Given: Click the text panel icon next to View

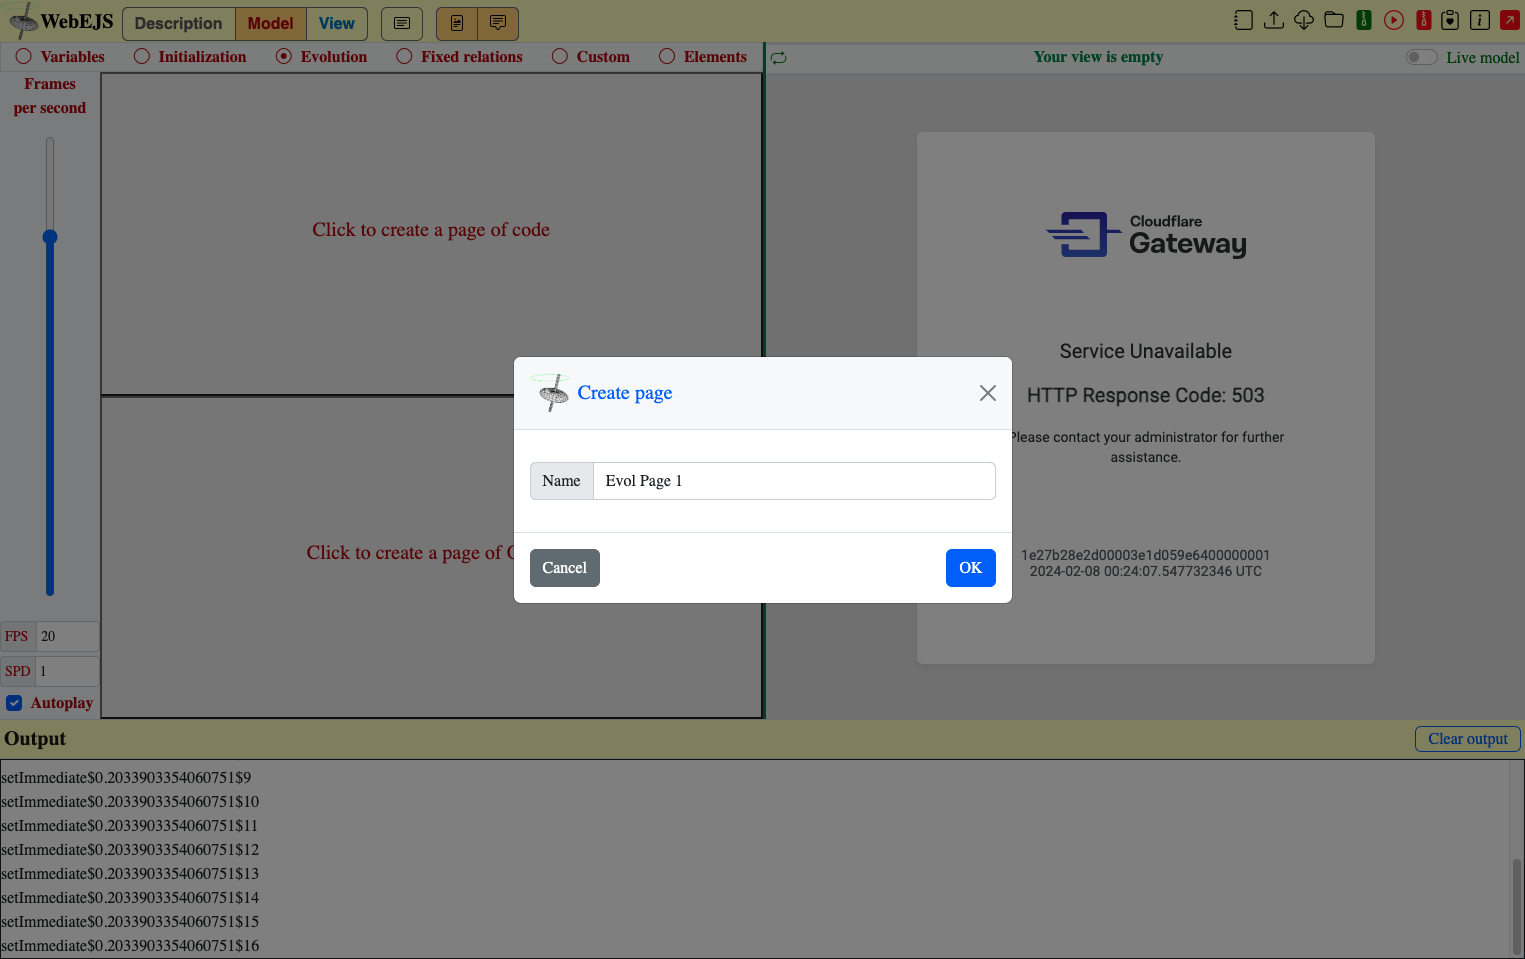Looking at the screenshot, I should pos(402,23).
